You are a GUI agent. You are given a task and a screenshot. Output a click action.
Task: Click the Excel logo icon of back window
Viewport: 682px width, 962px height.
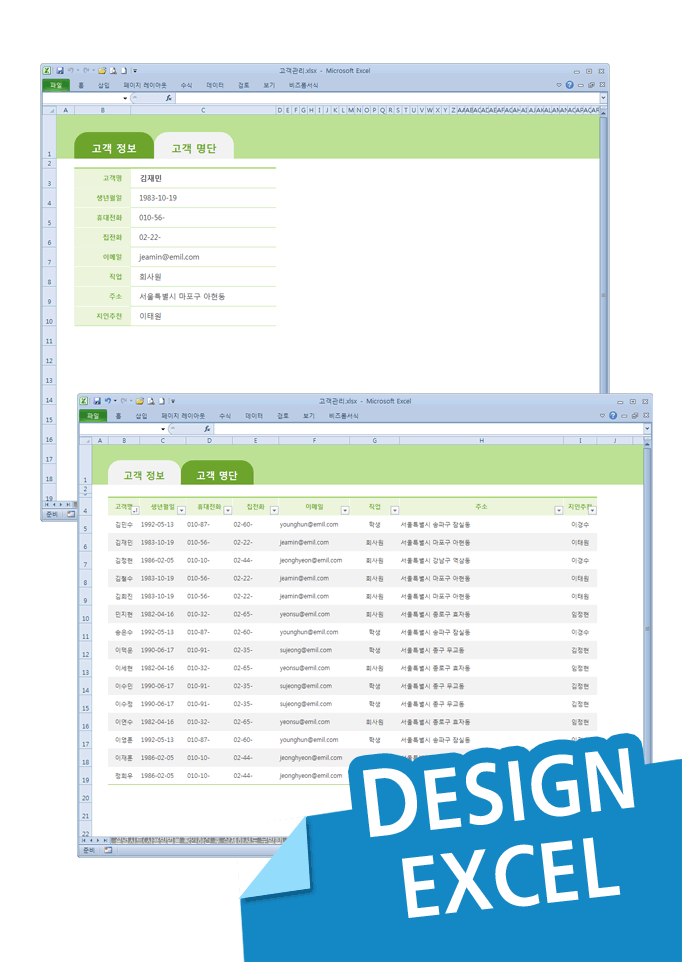[x=47, y=71]
